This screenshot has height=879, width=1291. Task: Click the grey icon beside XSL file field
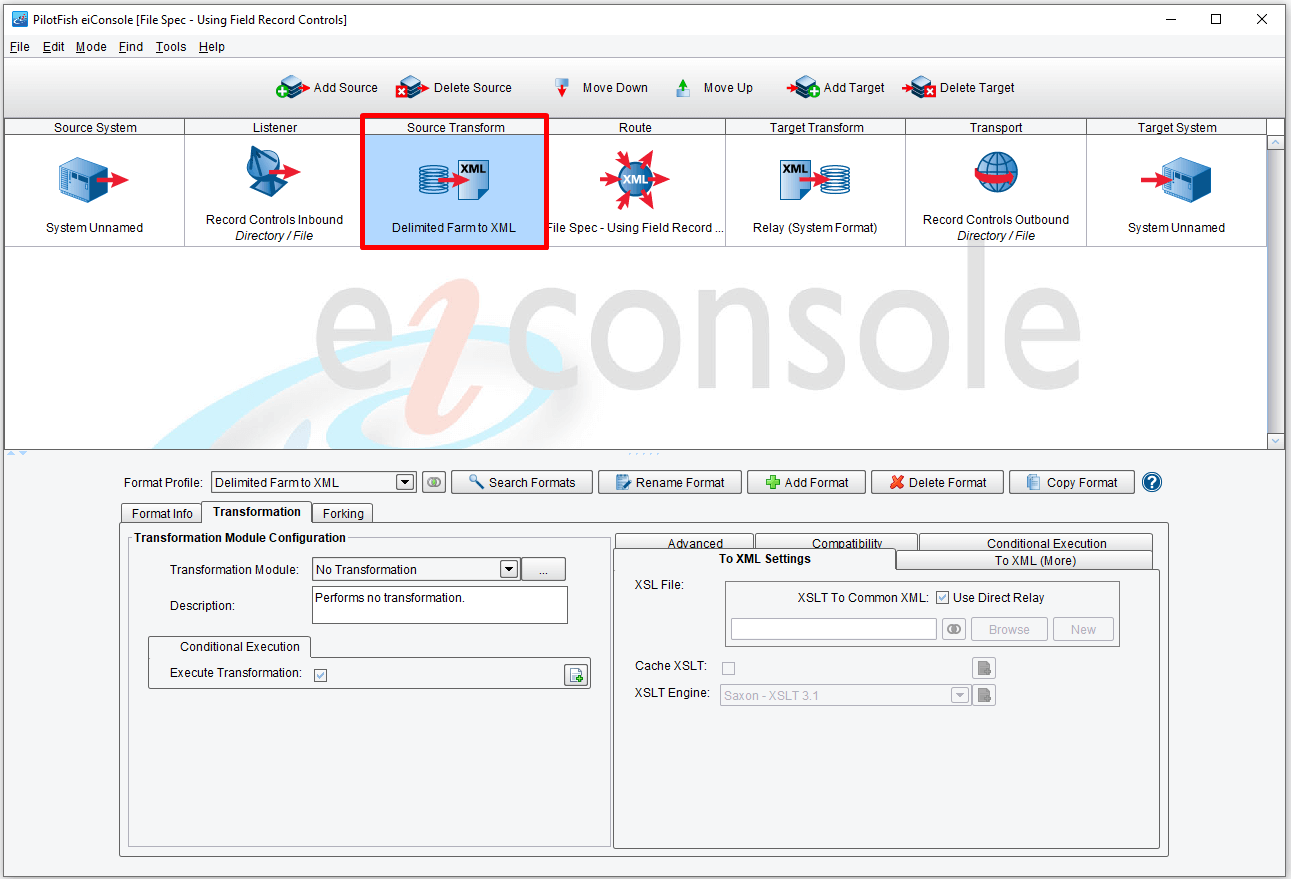tap(954, 629)
